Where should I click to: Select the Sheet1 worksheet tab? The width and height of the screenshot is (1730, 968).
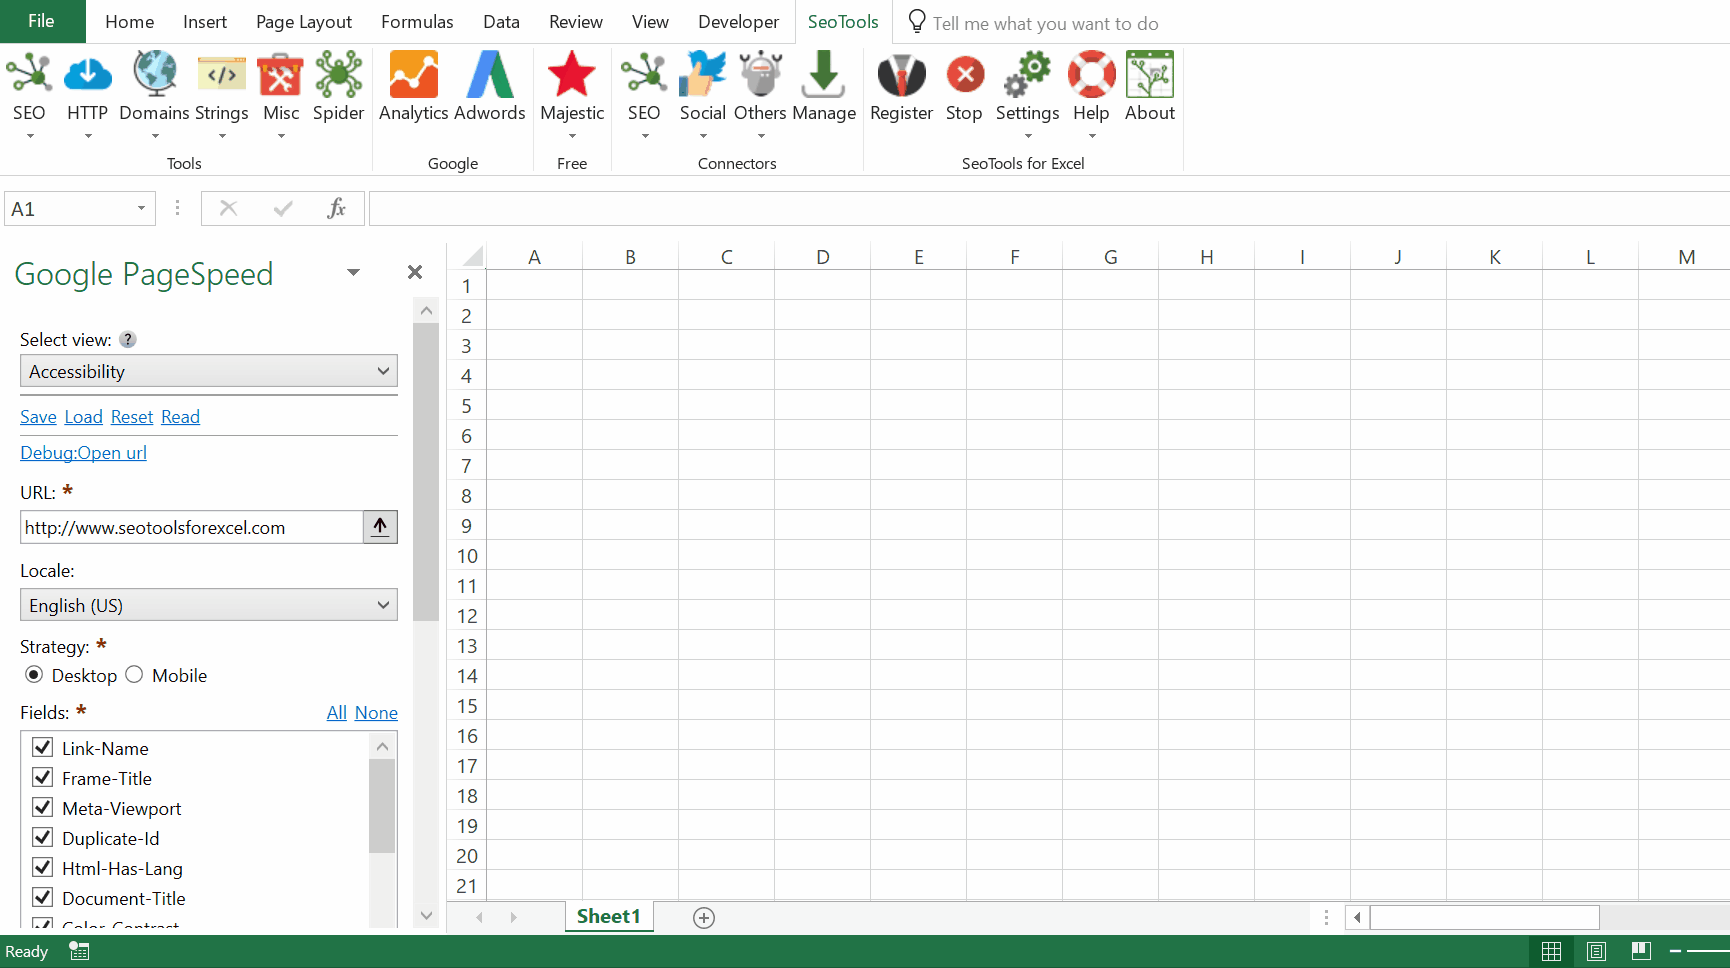pos(609,917)
